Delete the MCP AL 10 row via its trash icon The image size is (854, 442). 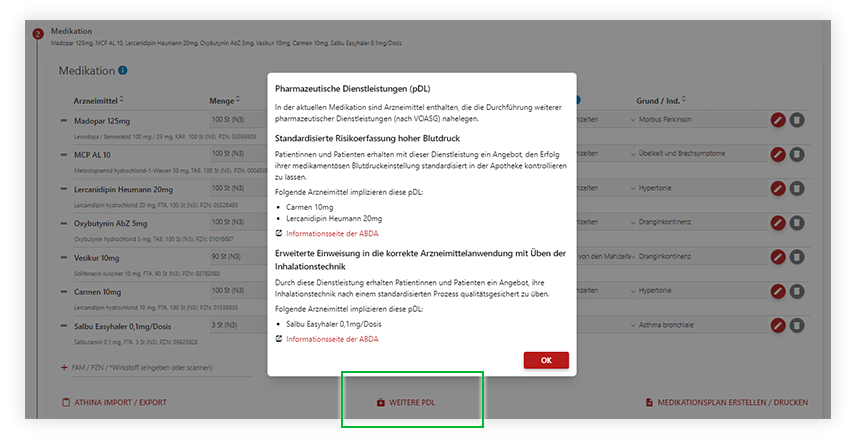[x=797, y=154]
